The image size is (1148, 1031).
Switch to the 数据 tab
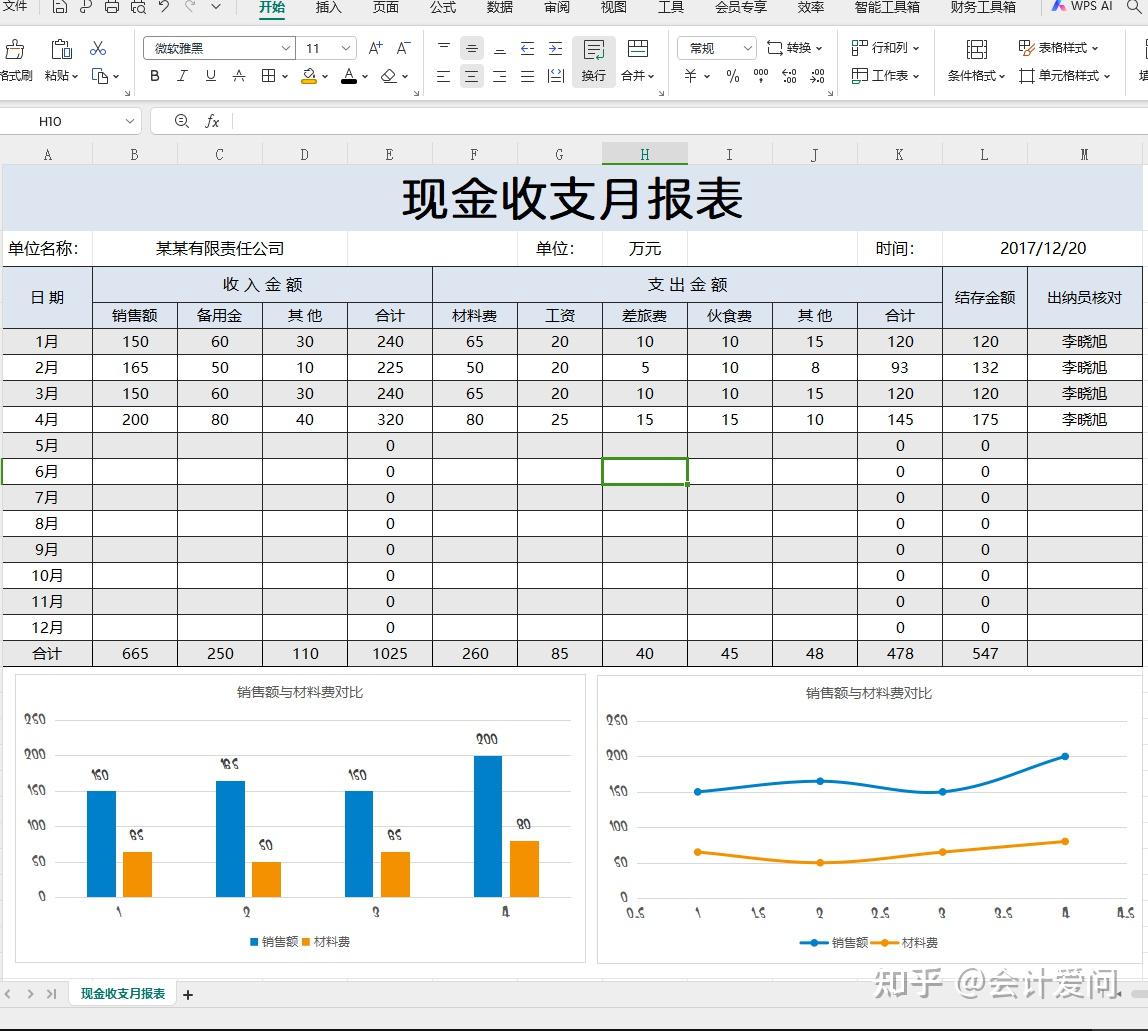coord(500,7)
